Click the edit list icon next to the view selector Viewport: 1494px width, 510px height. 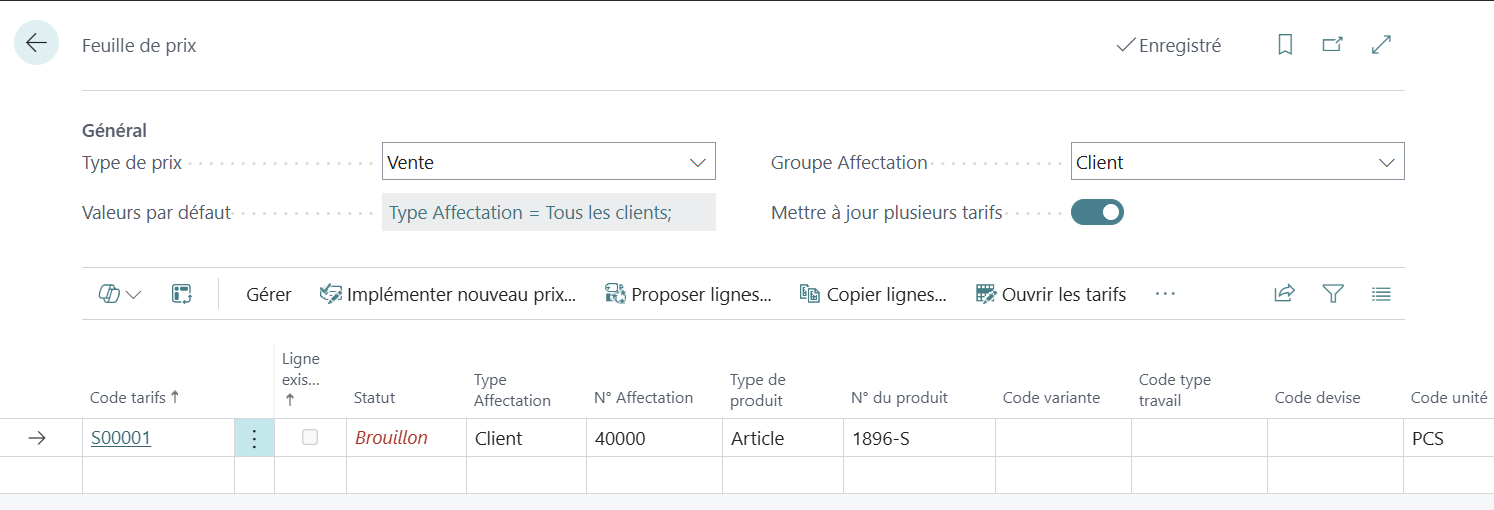click(x=181, y=294)
